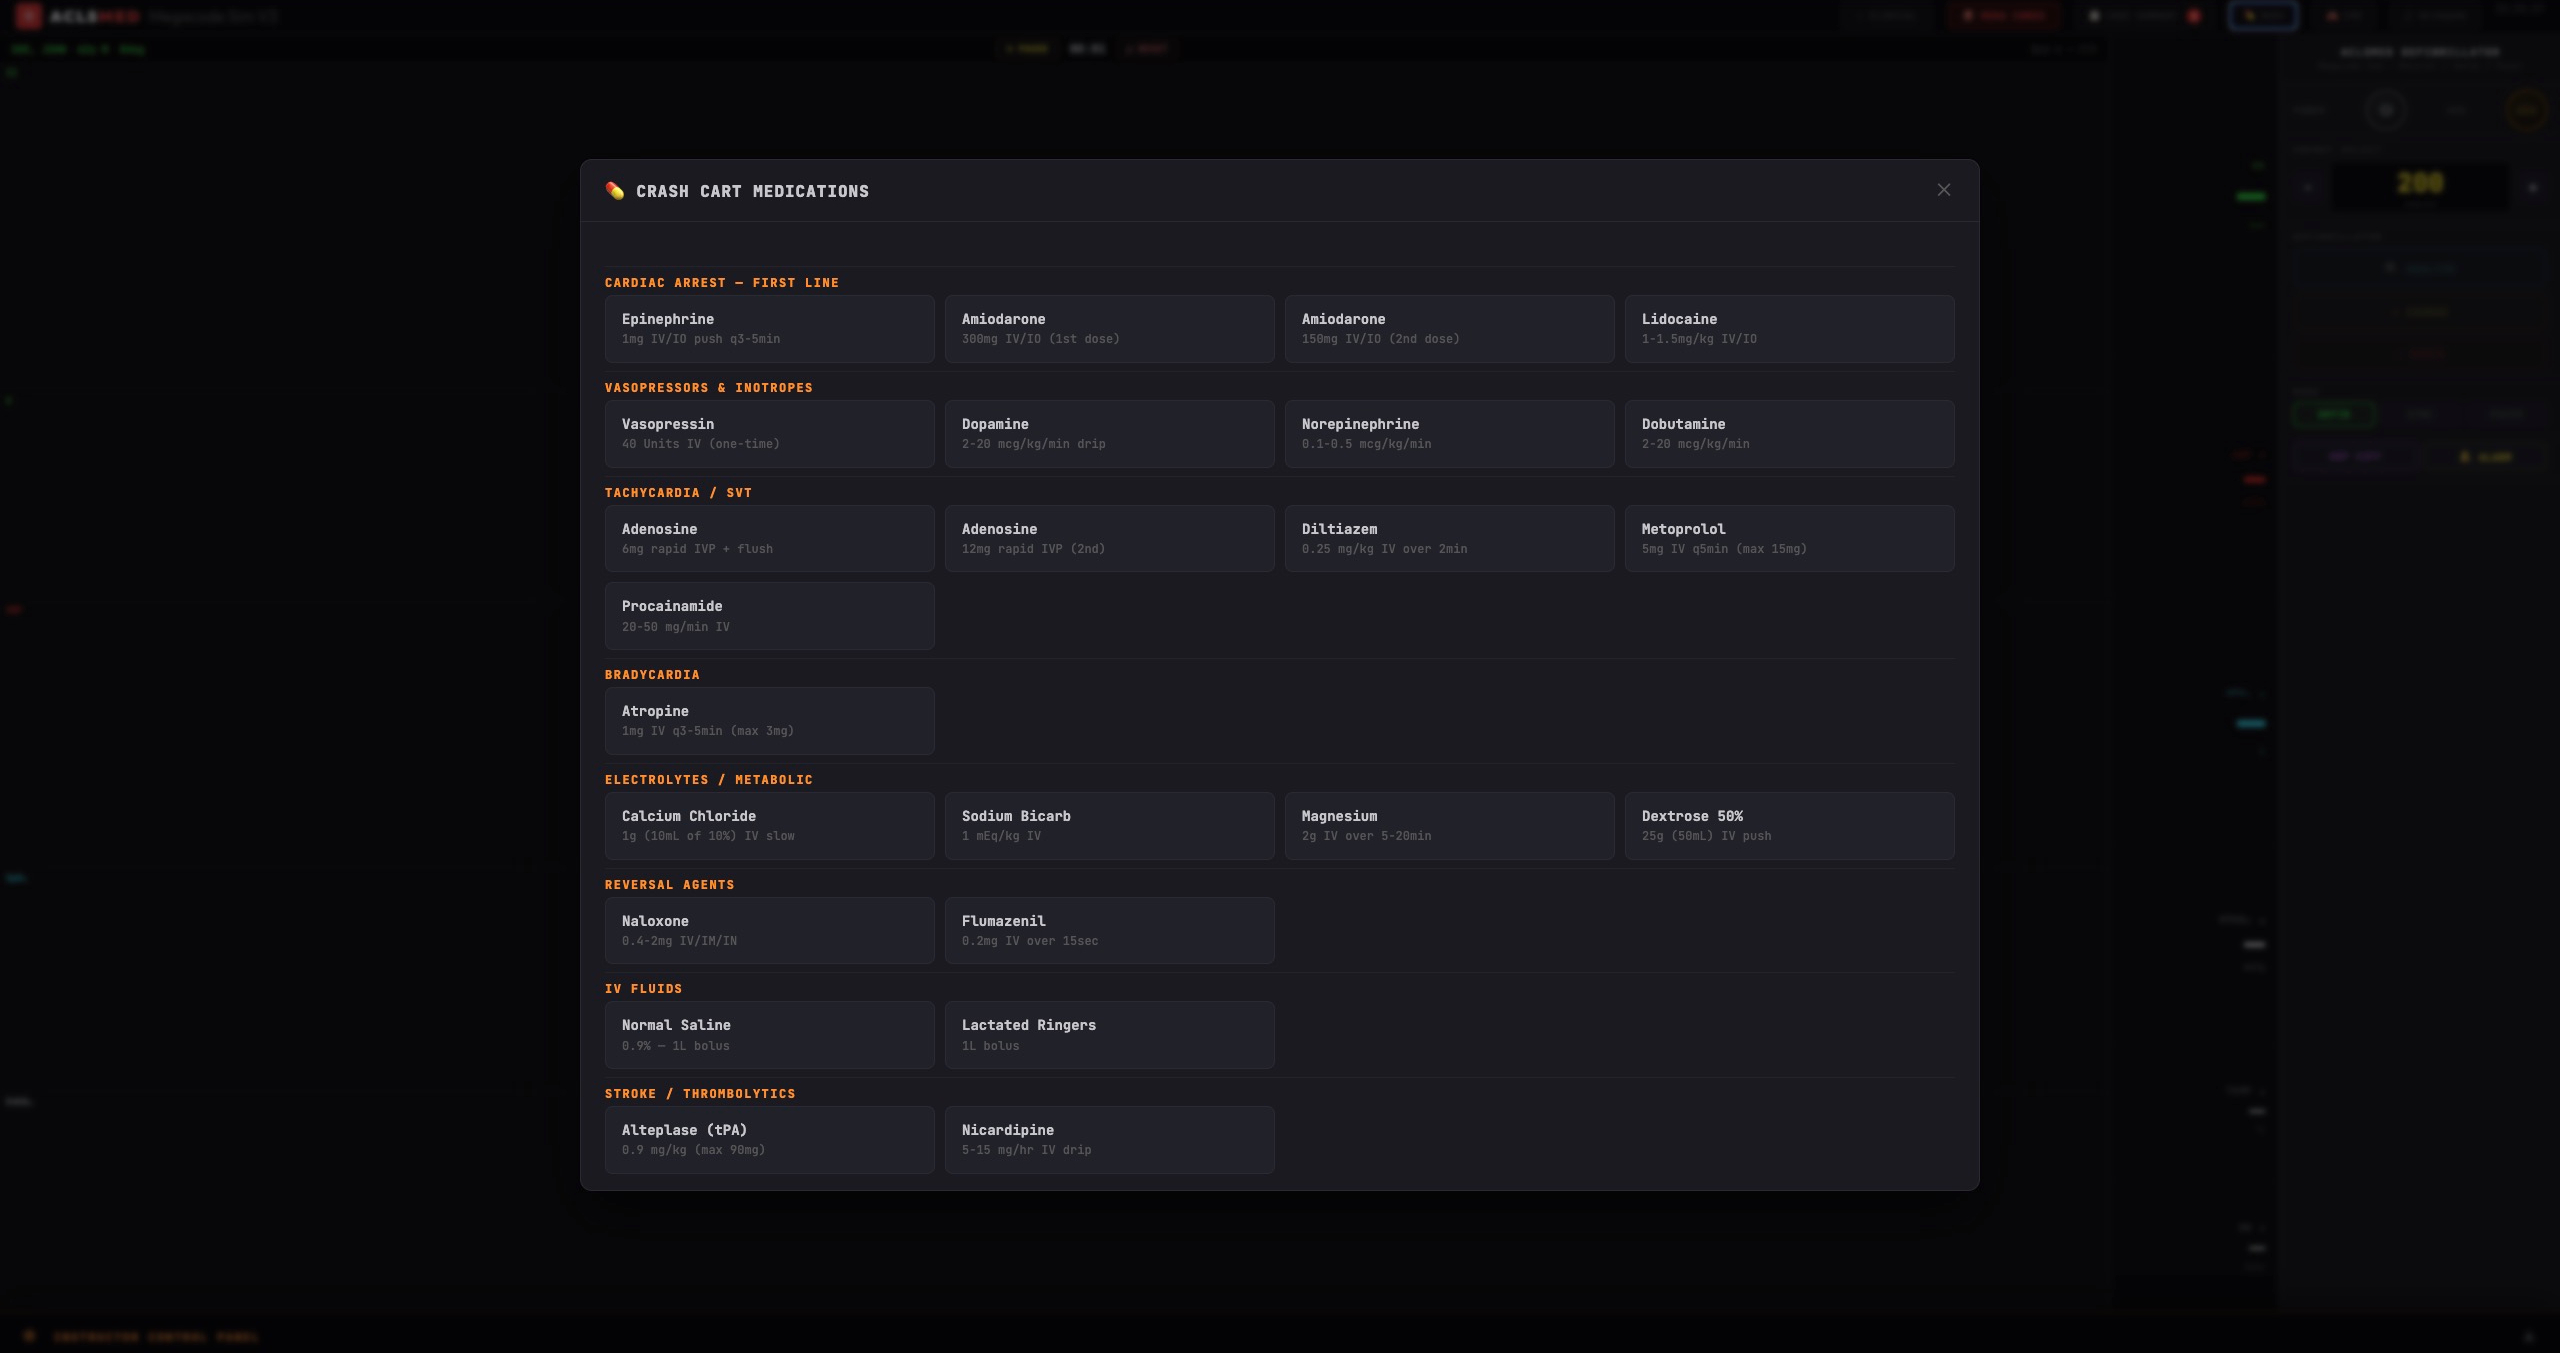
Task: Push Dextrose 50% 25g IV
Action: (x=1789, y=825)
